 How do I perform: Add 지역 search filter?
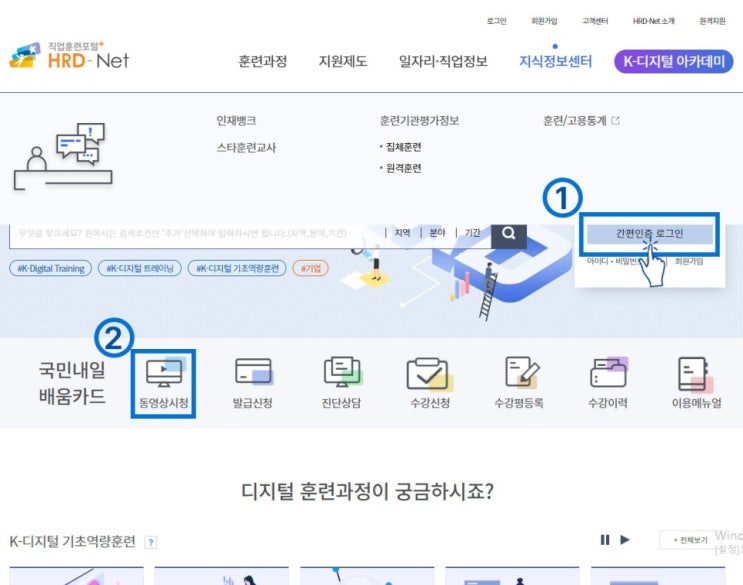(402, 233)
